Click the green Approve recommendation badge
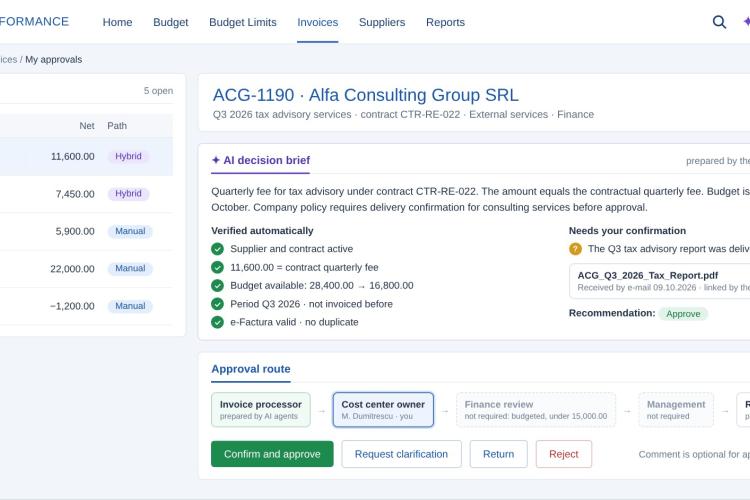This screenshot has height=500, width=750. (x=683, y=314)
